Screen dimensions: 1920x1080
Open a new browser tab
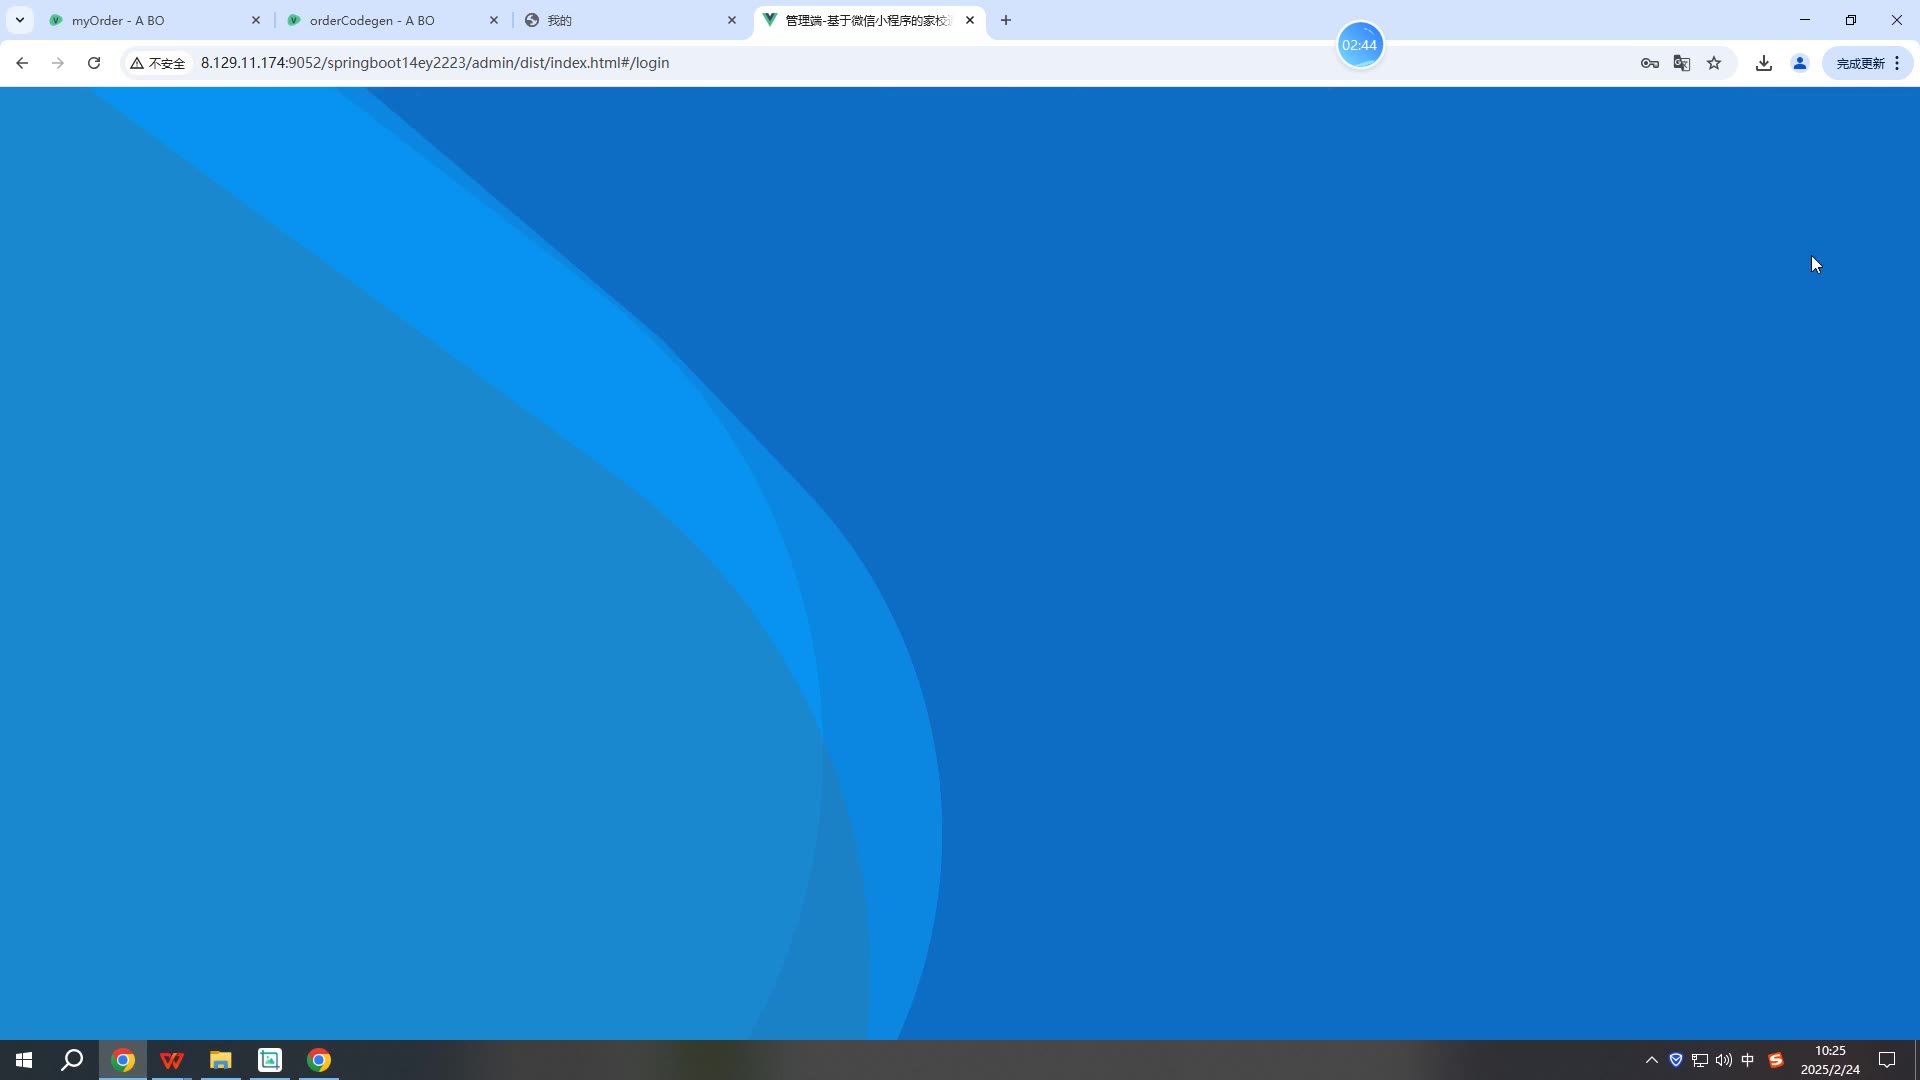click(x=1006, y=20)
